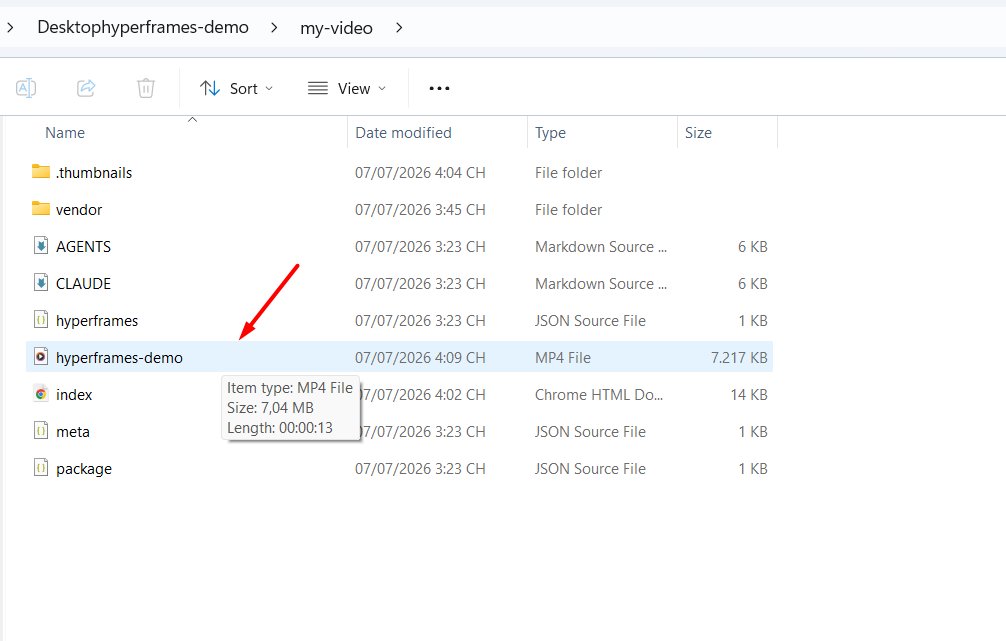
Task: Click the index file name
Action: click(74, 395)
